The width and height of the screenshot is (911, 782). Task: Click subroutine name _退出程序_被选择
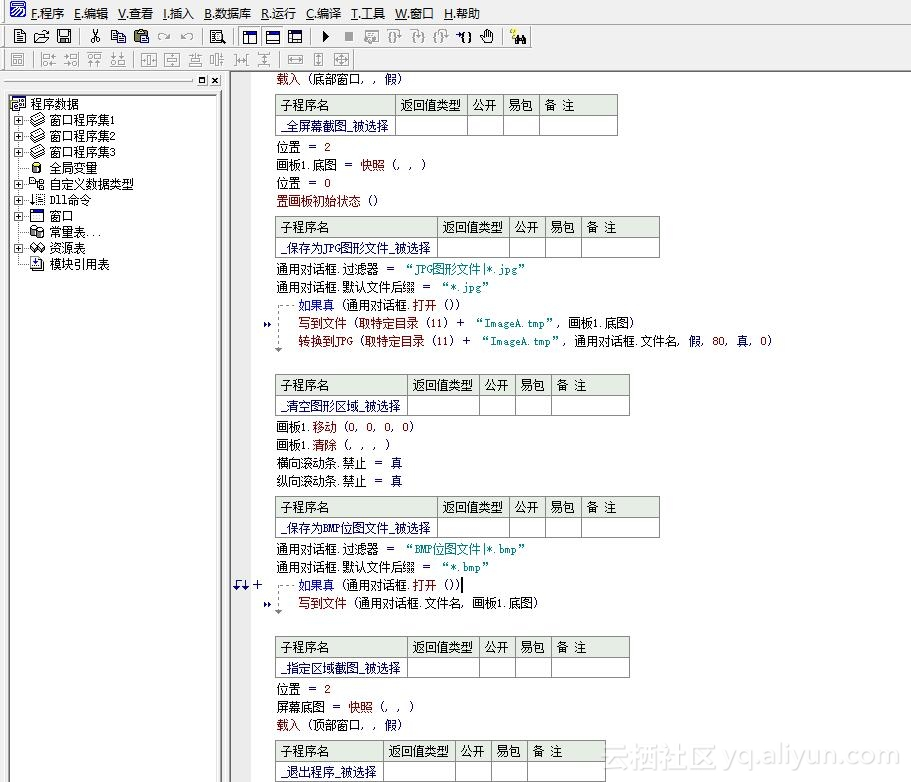click(329, 772)
